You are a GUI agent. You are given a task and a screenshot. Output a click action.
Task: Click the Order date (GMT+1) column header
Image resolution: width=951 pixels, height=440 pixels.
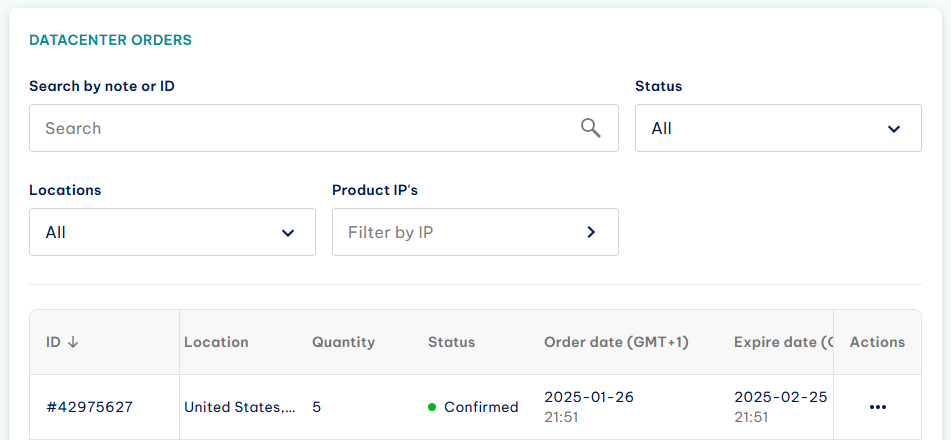tap(616, 342)
